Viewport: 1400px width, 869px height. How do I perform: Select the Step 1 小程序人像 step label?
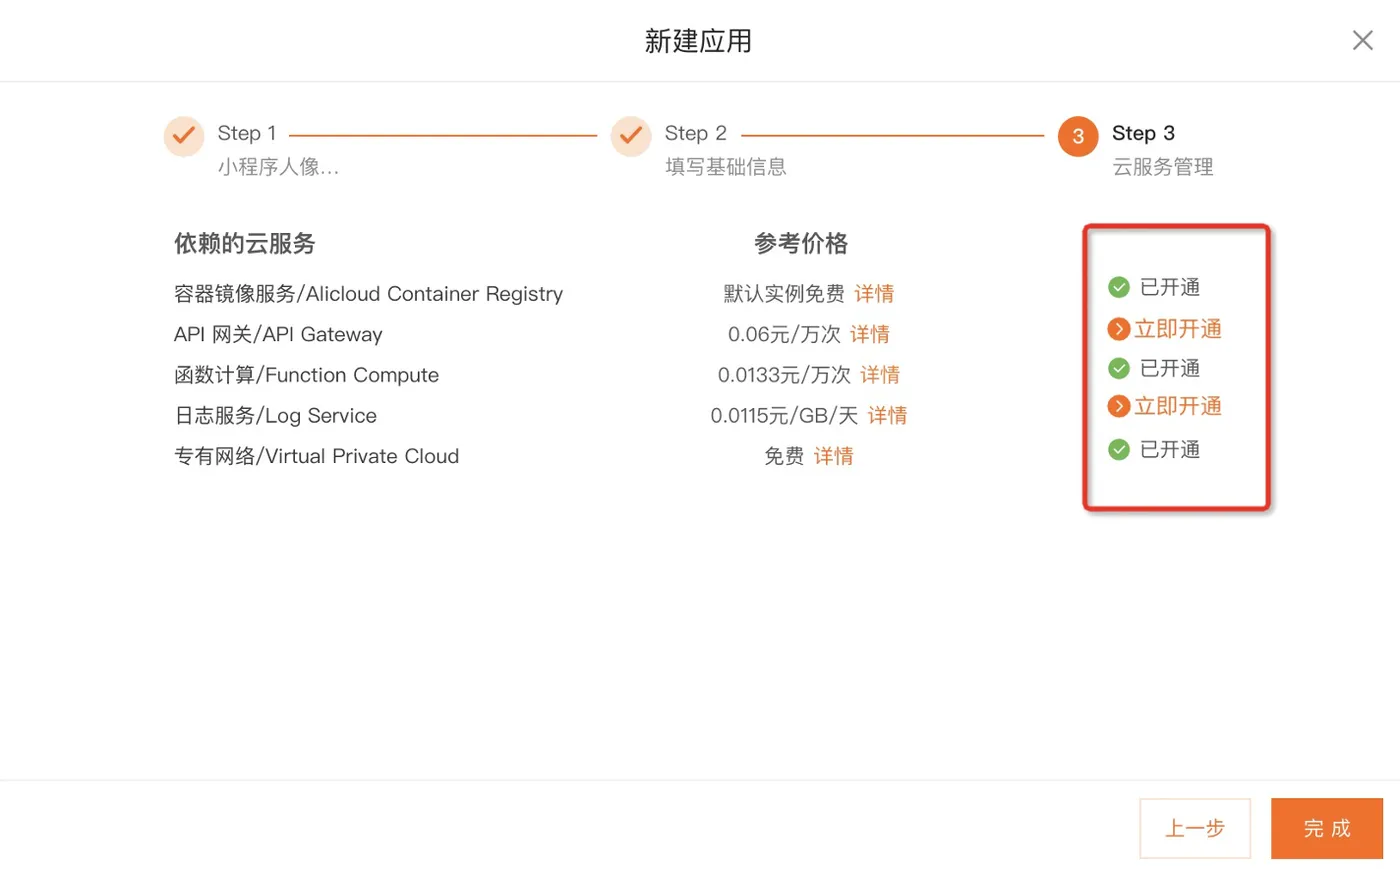pos(278,150)
